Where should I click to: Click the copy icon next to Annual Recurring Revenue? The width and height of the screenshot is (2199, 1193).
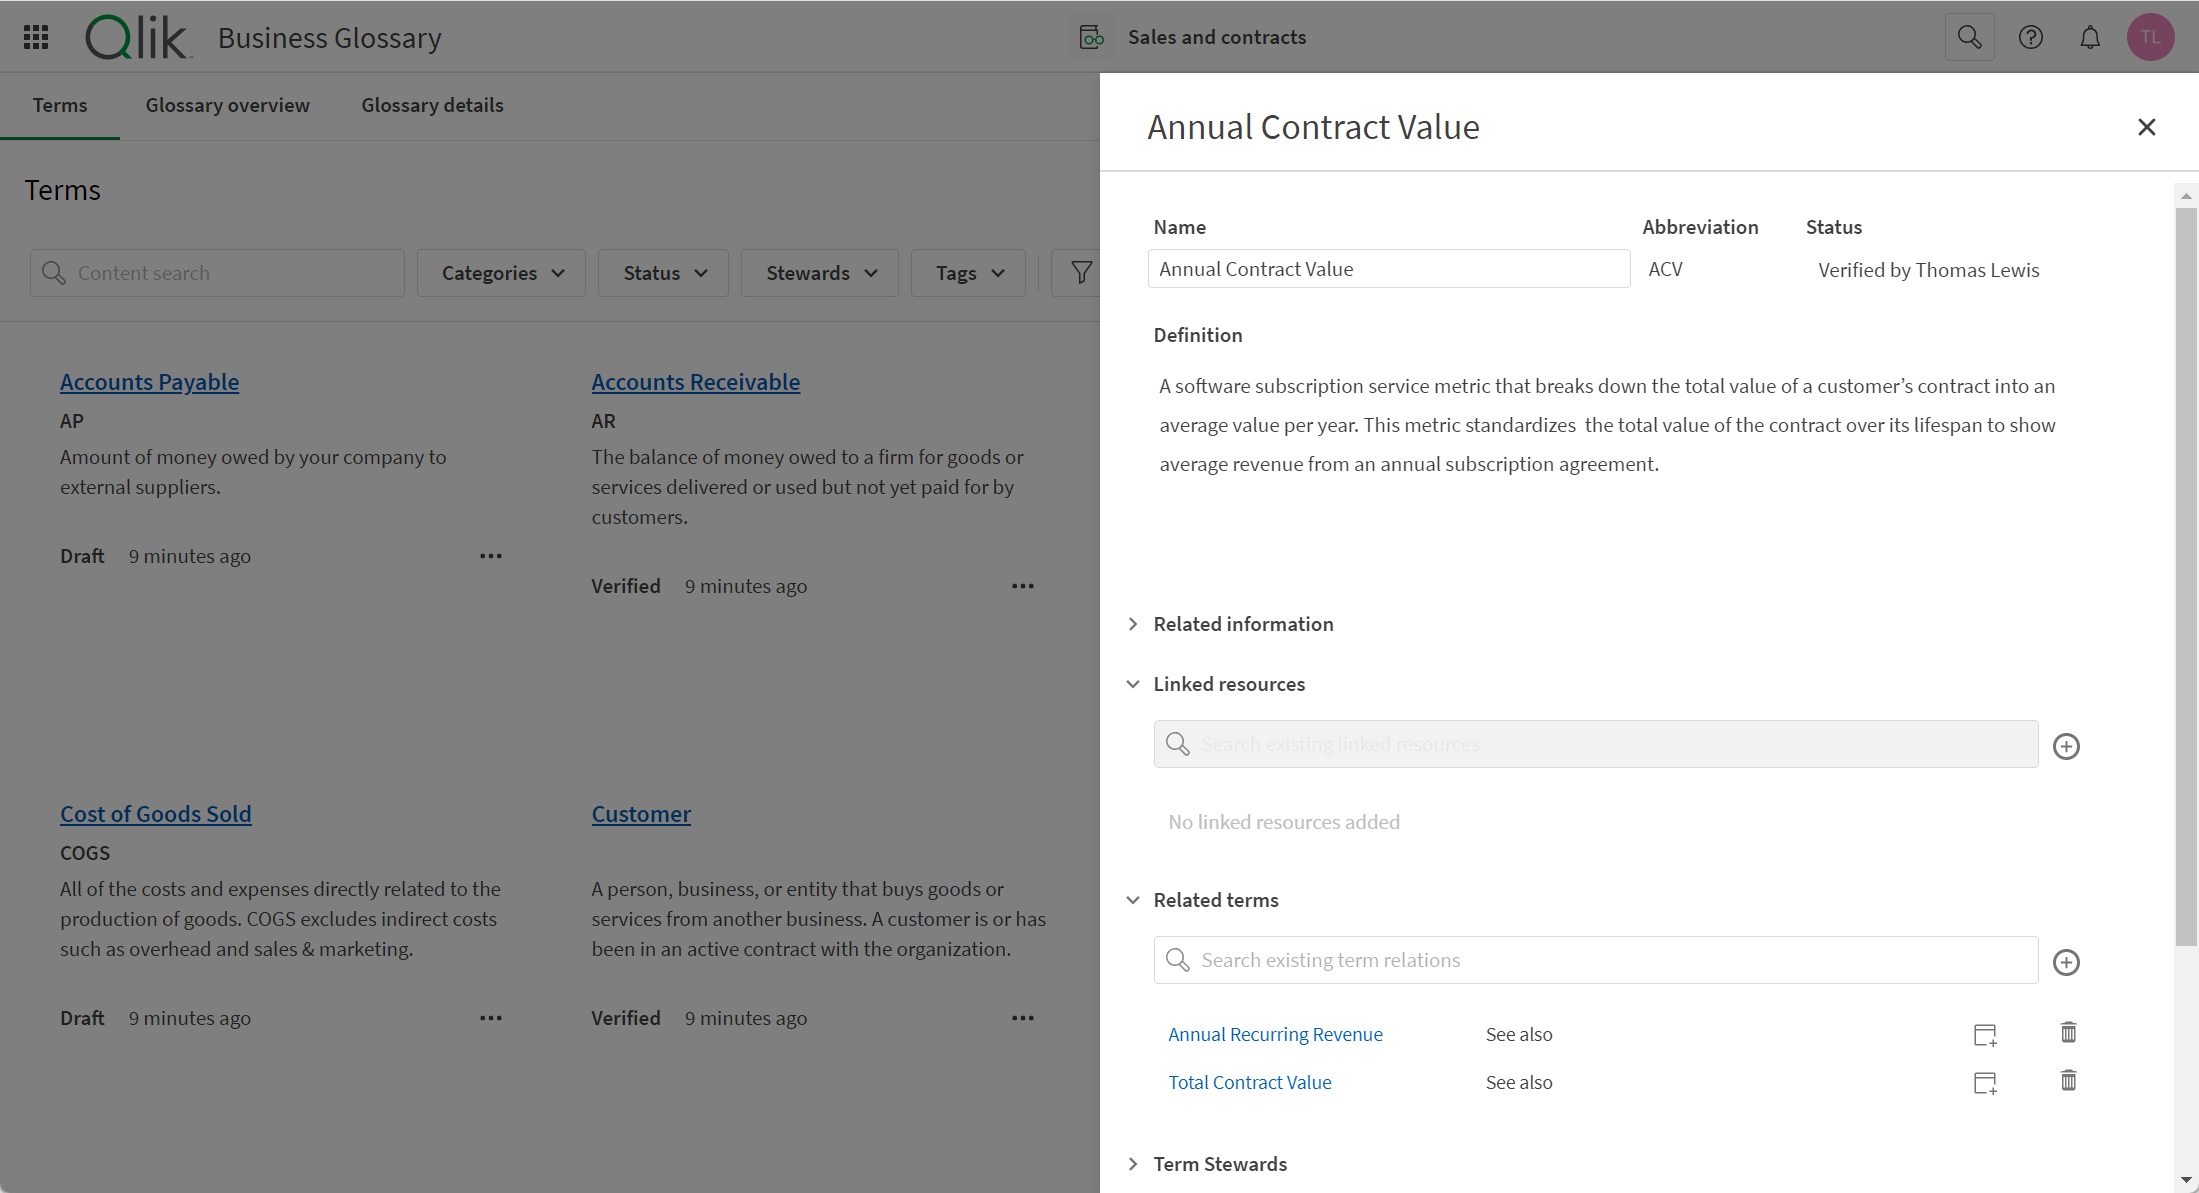tap(1987, 1034)
